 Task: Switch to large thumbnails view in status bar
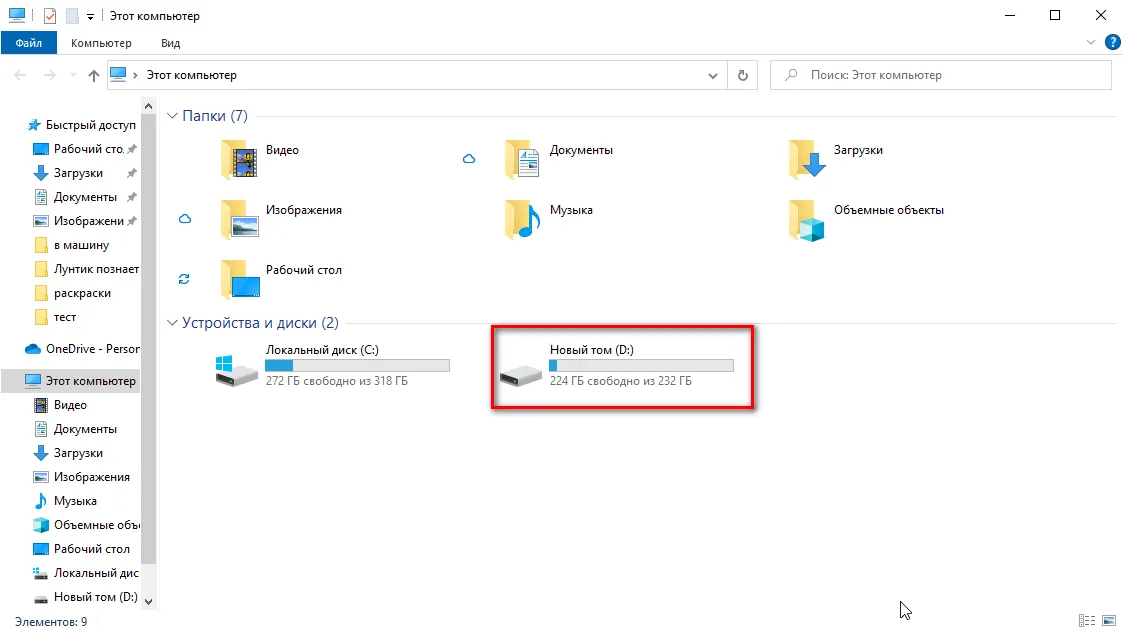1109,621
